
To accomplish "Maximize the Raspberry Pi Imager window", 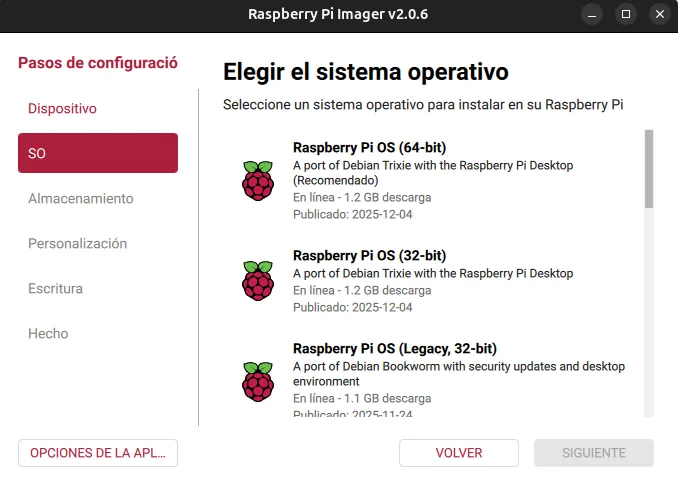I will (x=626, y=14).
